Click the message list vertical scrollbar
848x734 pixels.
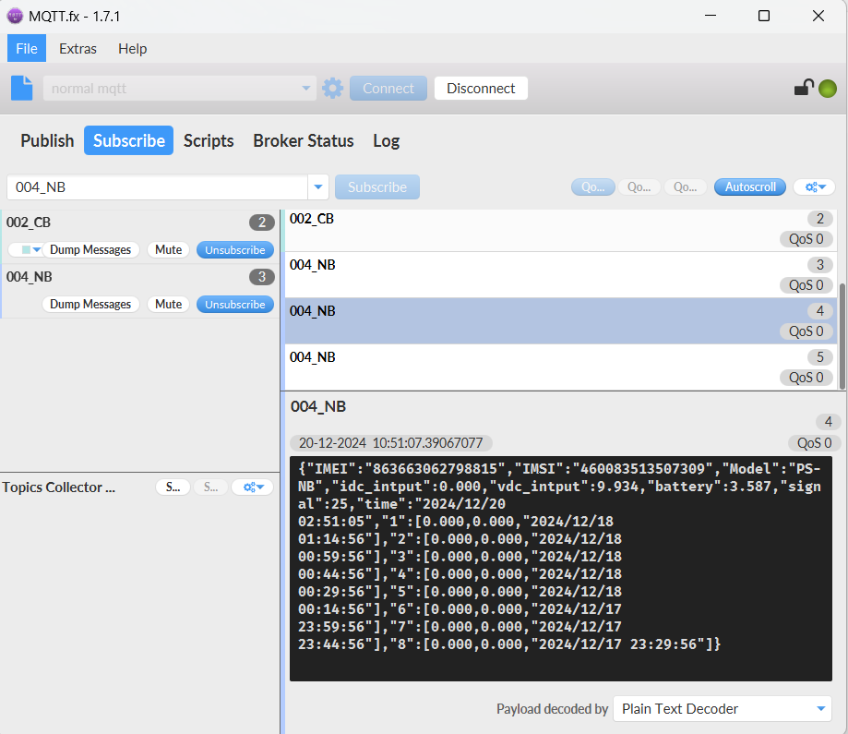[x=842, y=335]
